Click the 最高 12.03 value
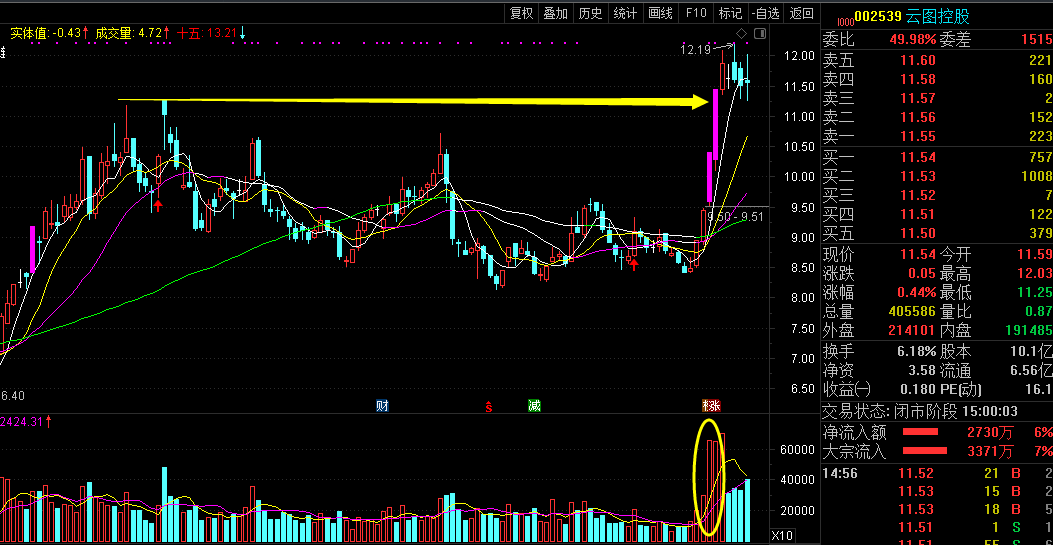The width and height of the screenshot is (1053, 545). [1035, 273]
